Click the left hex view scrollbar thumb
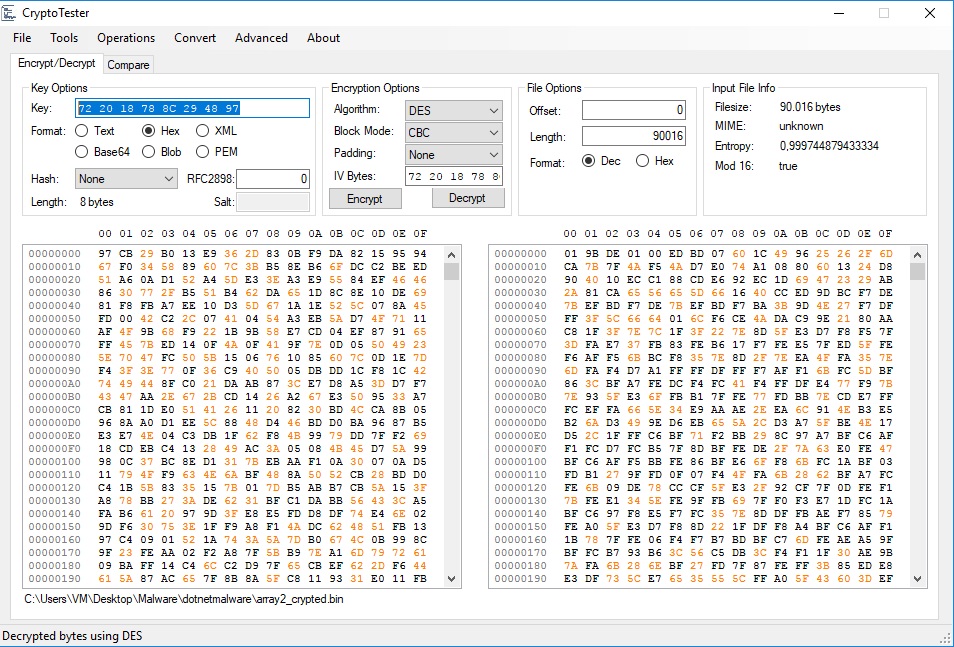 point(451,271)
